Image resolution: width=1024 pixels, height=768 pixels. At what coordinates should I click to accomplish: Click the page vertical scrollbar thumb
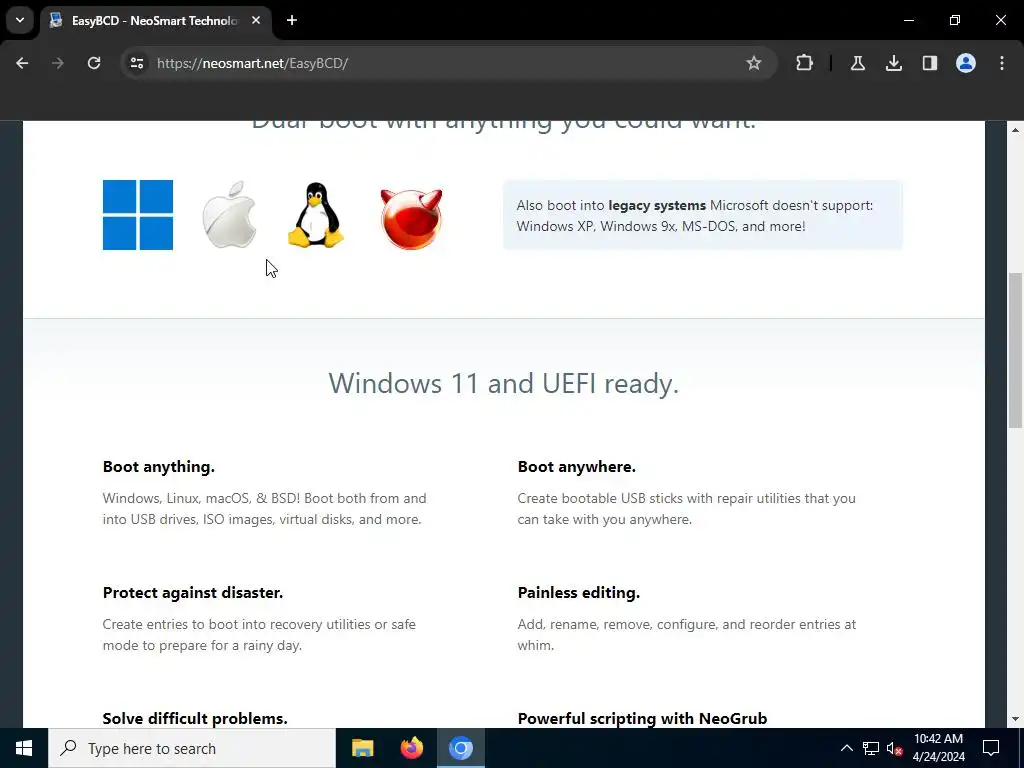point(1015,350)
